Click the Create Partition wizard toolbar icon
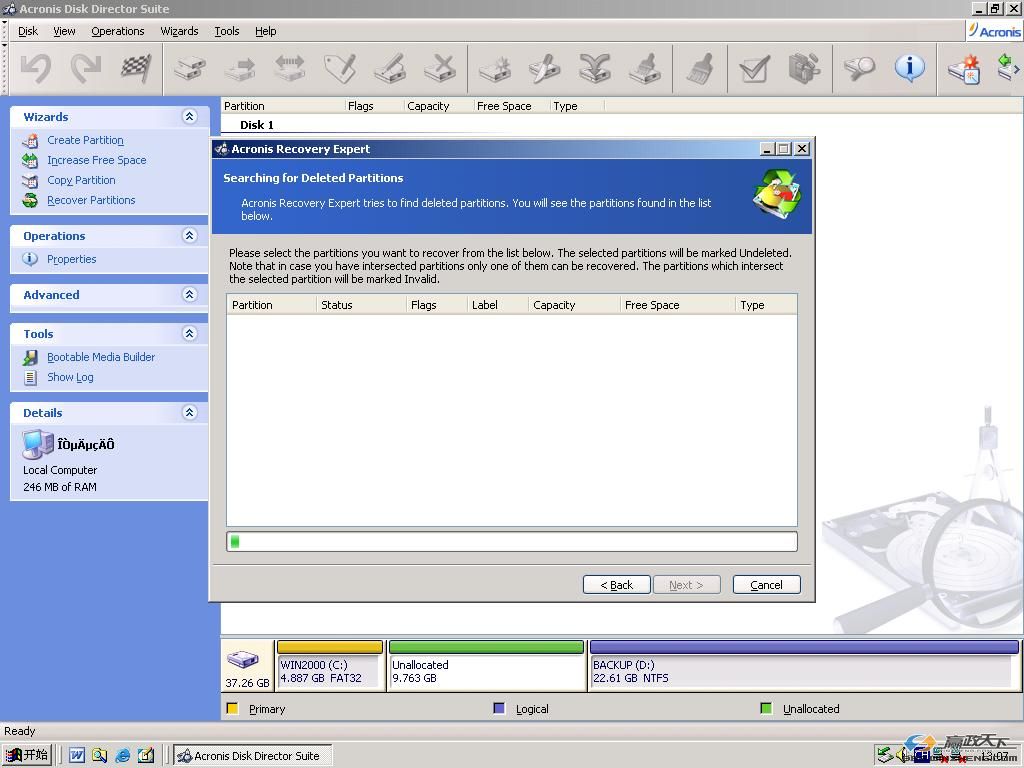This screenshot has height=768, width=1024. (965, 69)
